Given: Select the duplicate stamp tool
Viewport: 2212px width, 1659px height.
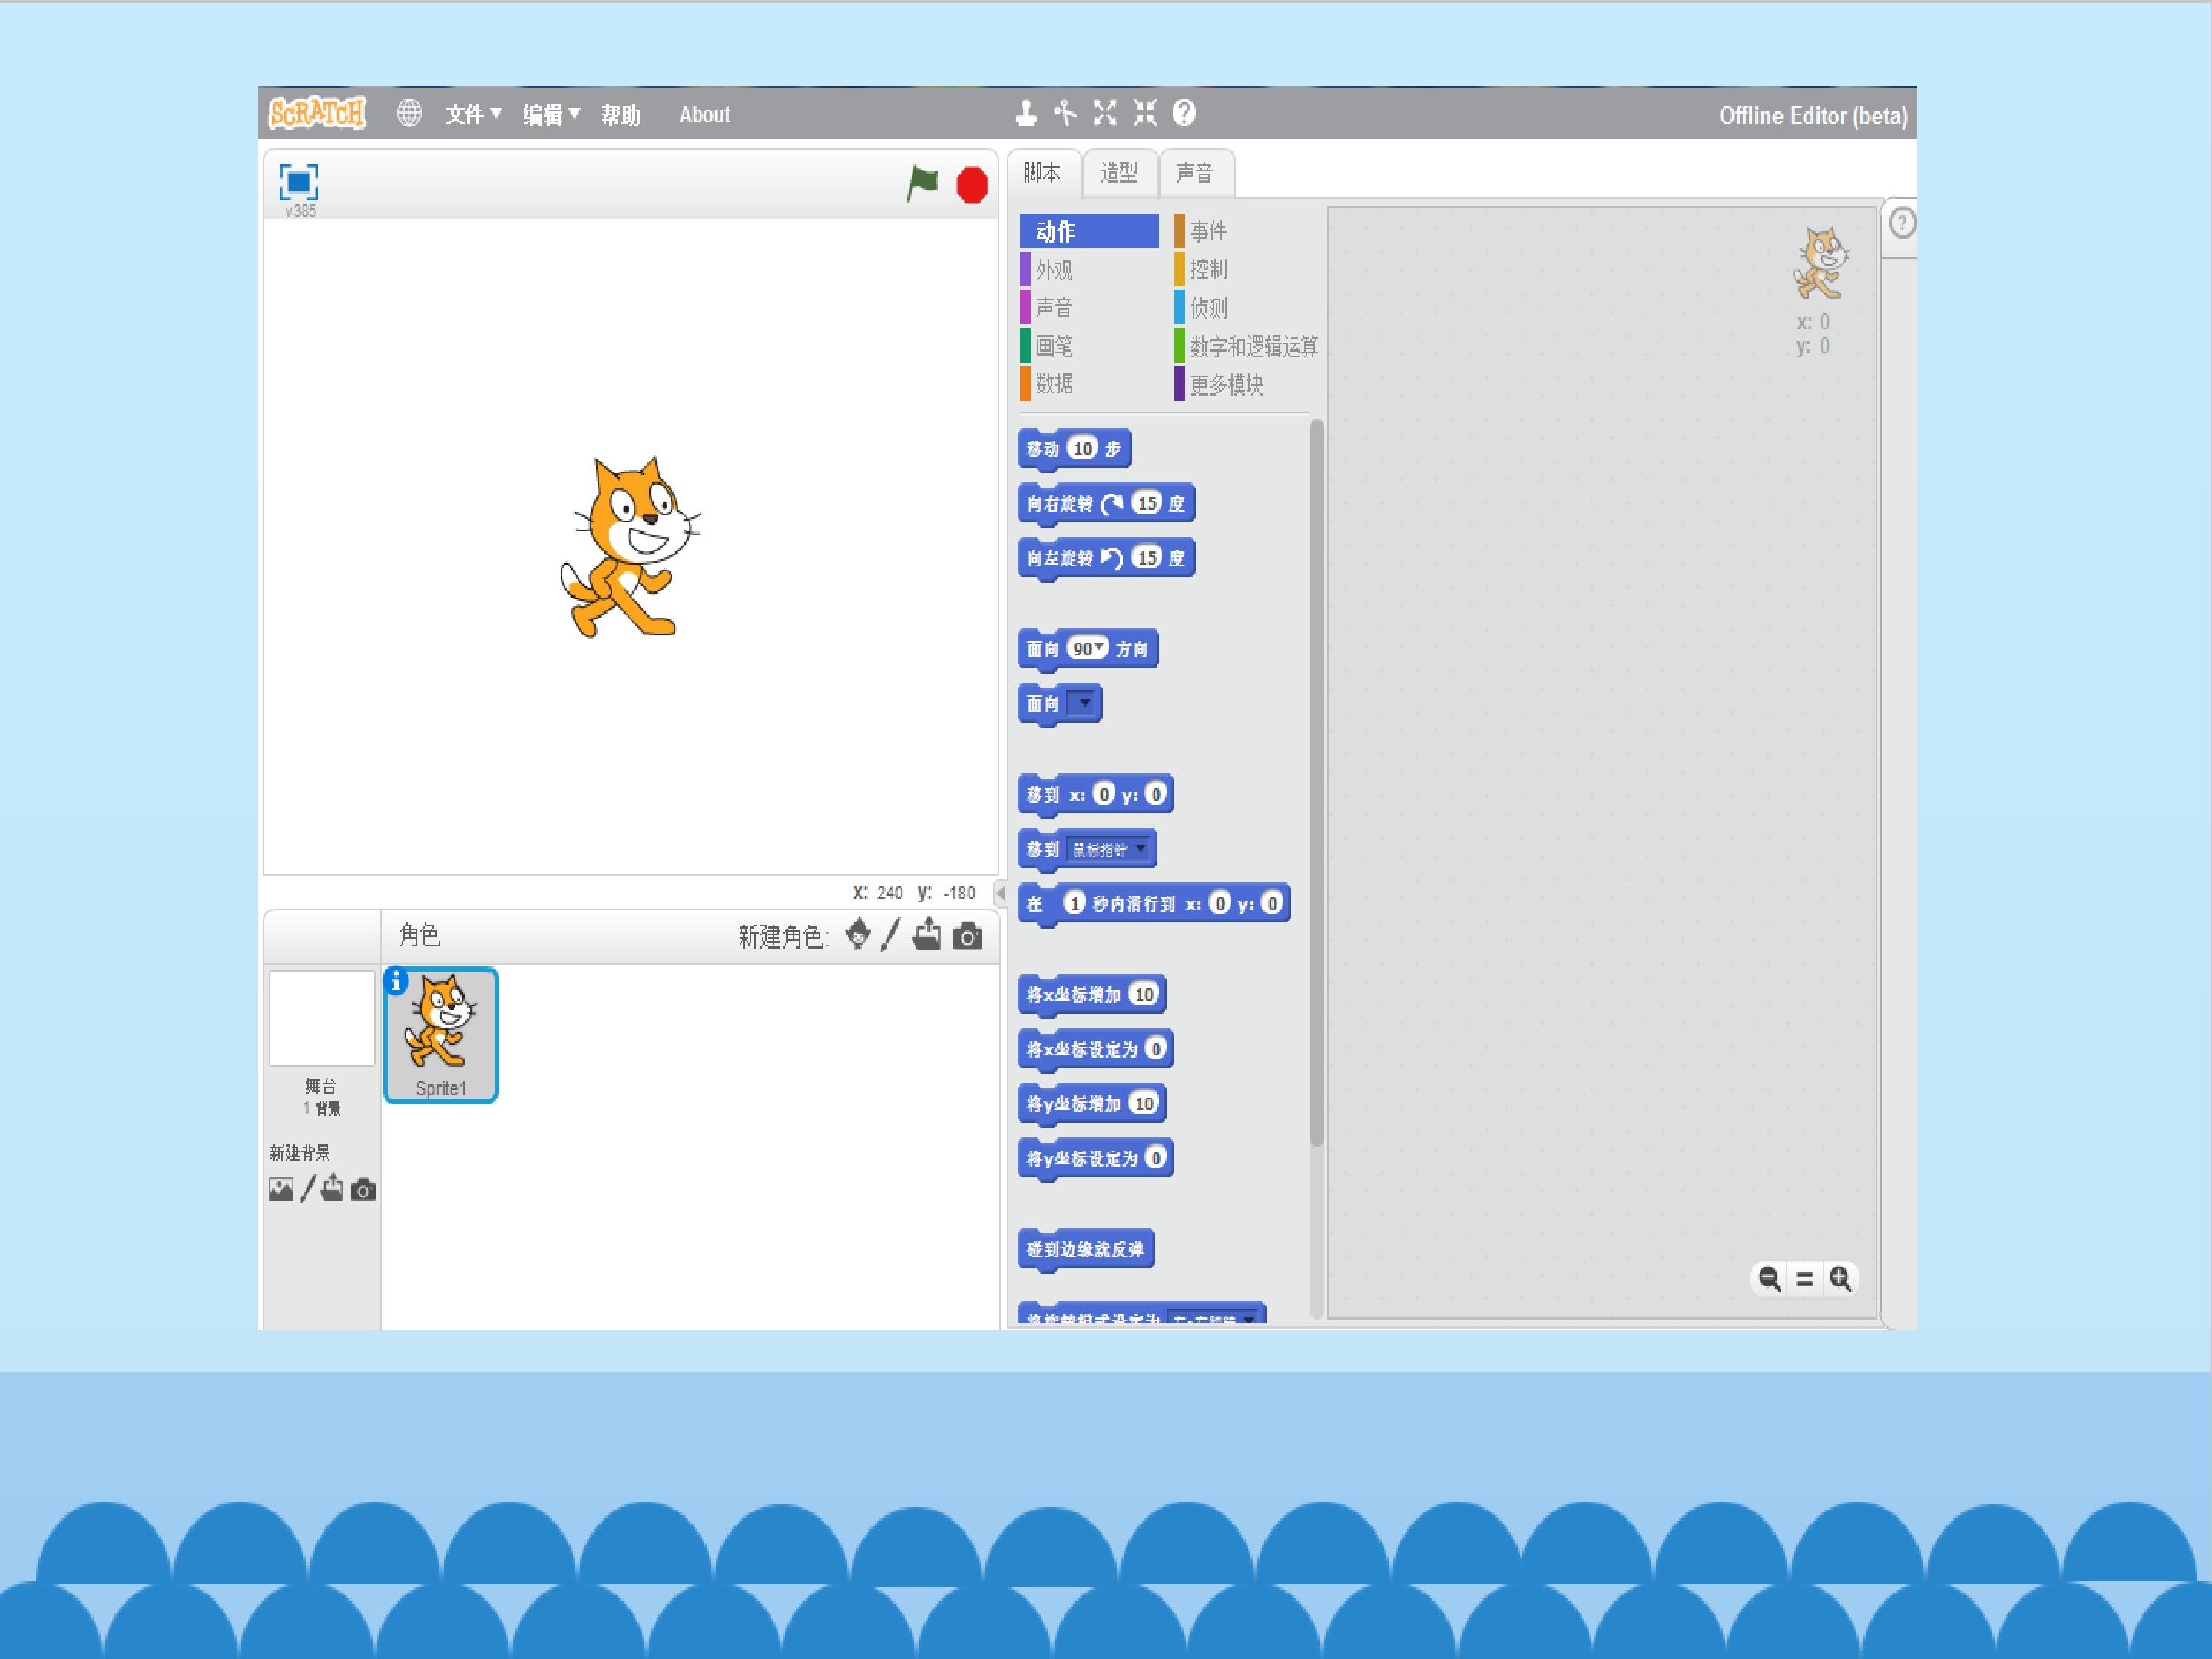Looking at the screenshot, I should pos(1025,114).
